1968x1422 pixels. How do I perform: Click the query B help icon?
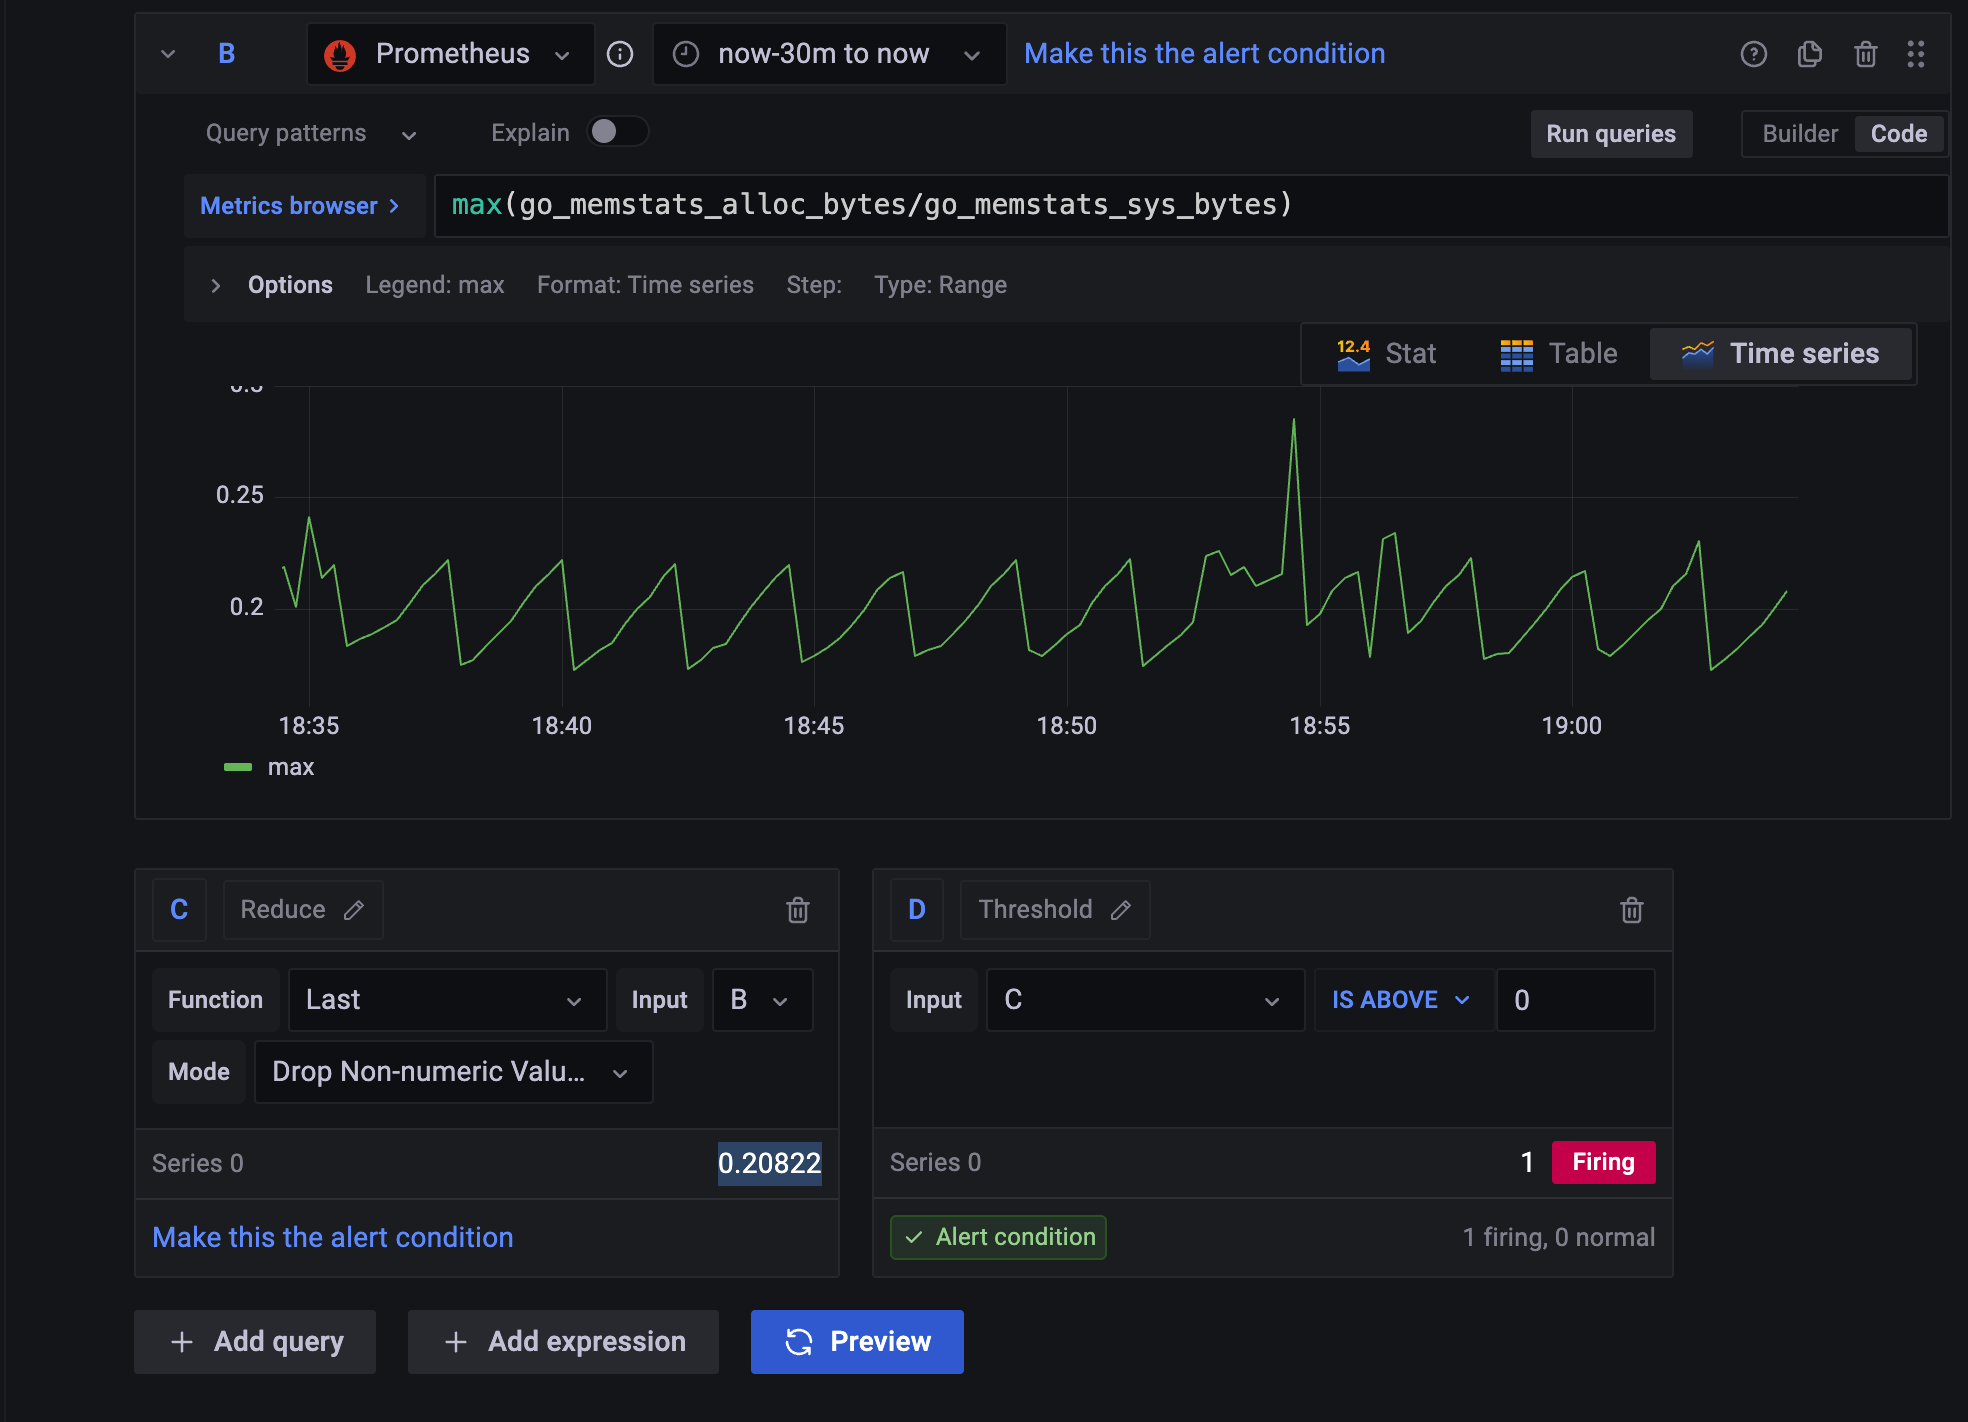point(1753,54)
